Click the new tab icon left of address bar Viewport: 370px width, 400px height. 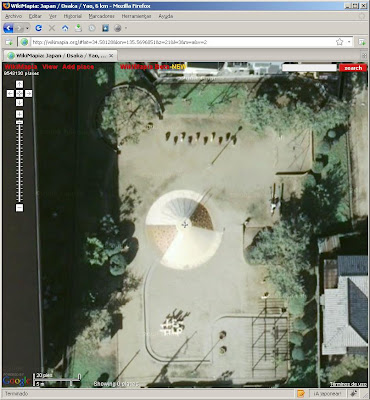9,42
